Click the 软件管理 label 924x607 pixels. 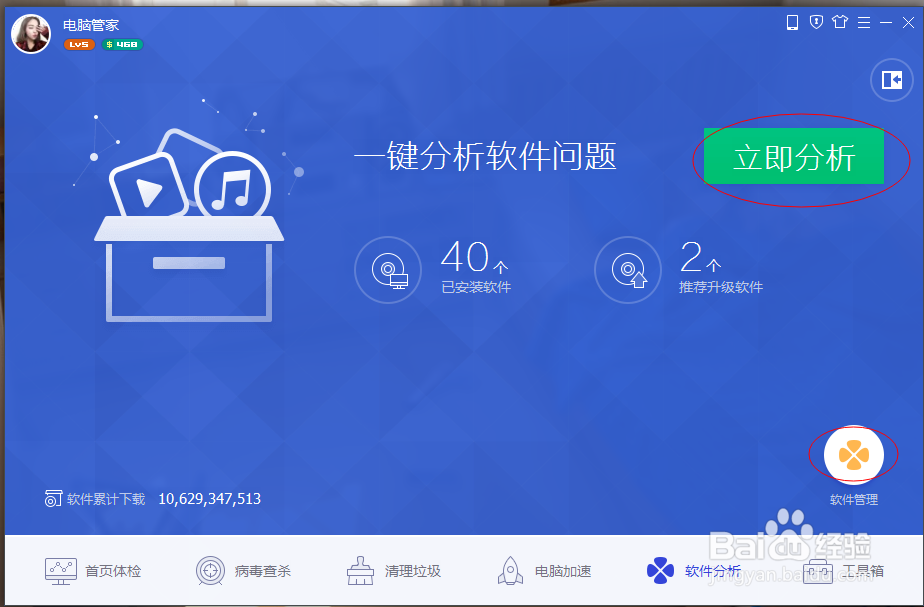[854, 499]
